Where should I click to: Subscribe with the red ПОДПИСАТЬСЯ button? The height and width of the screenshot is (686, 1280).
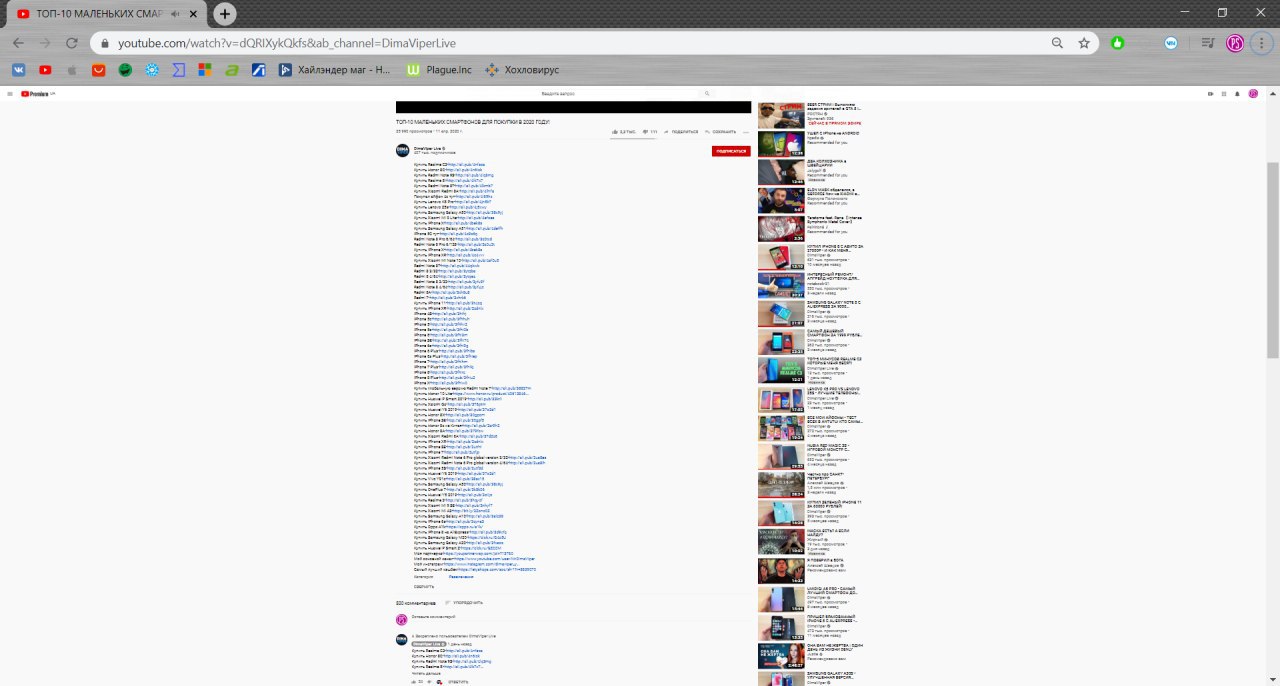coord(731,151)
